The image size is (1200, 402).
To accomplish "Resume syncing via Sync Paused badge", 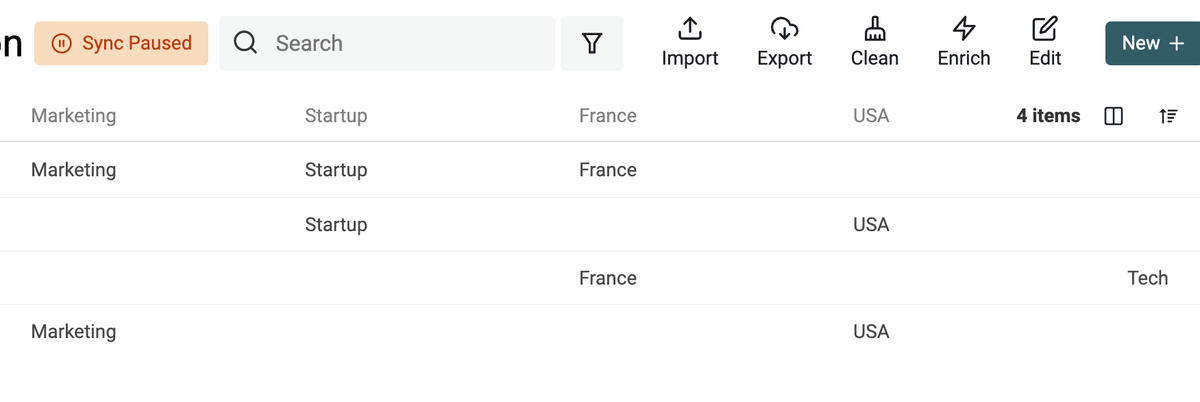I will tap(121, 43).
